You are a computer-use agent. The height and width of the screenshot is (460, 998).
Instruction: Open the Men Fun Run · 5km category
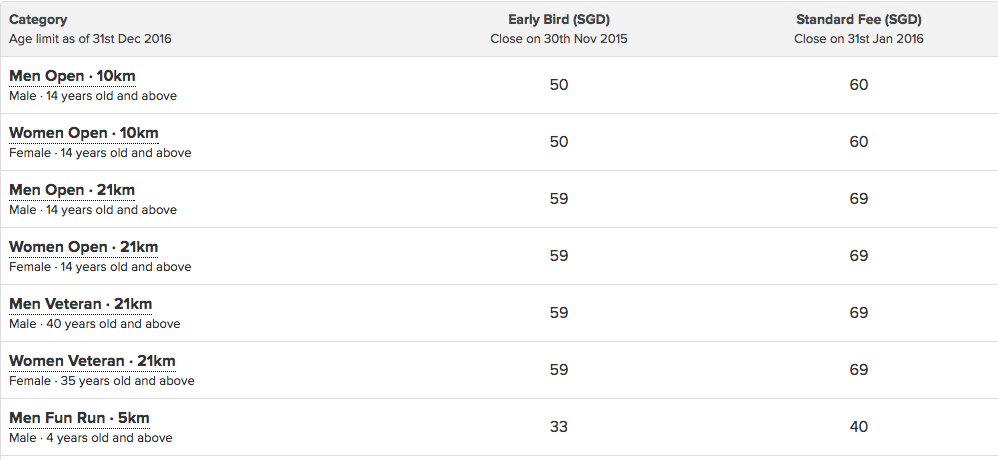point(80,418)
